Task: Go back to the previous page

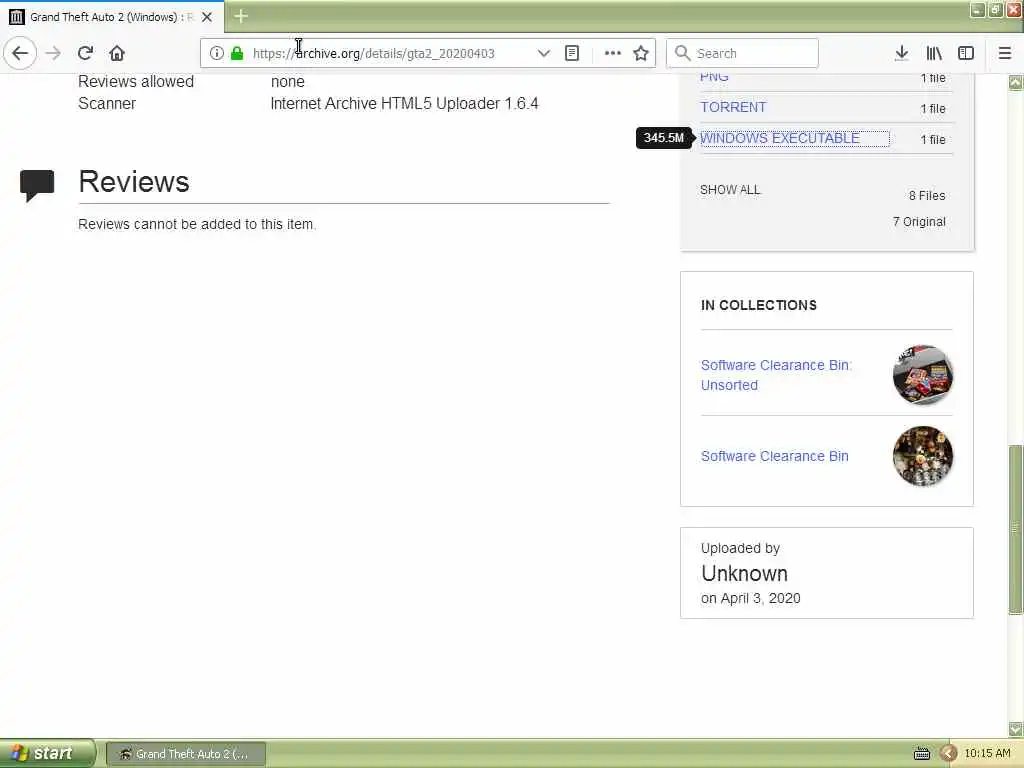Action: [x=20, y=53]
